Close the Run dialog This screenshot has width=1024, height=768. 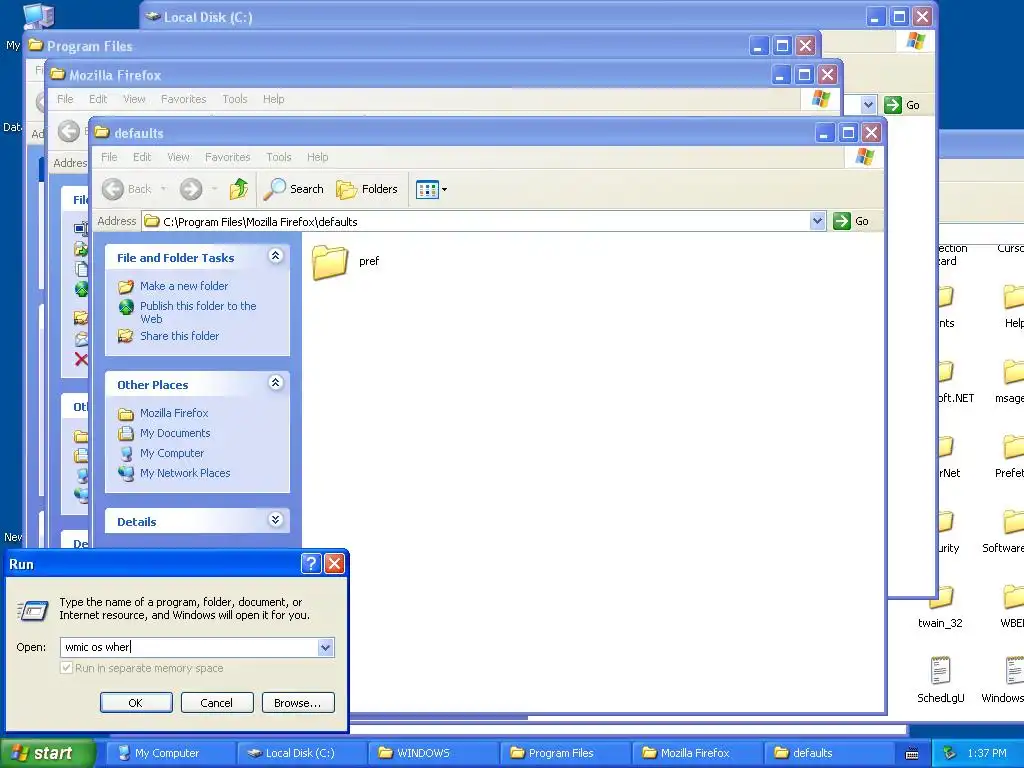(x=334, y=564)
